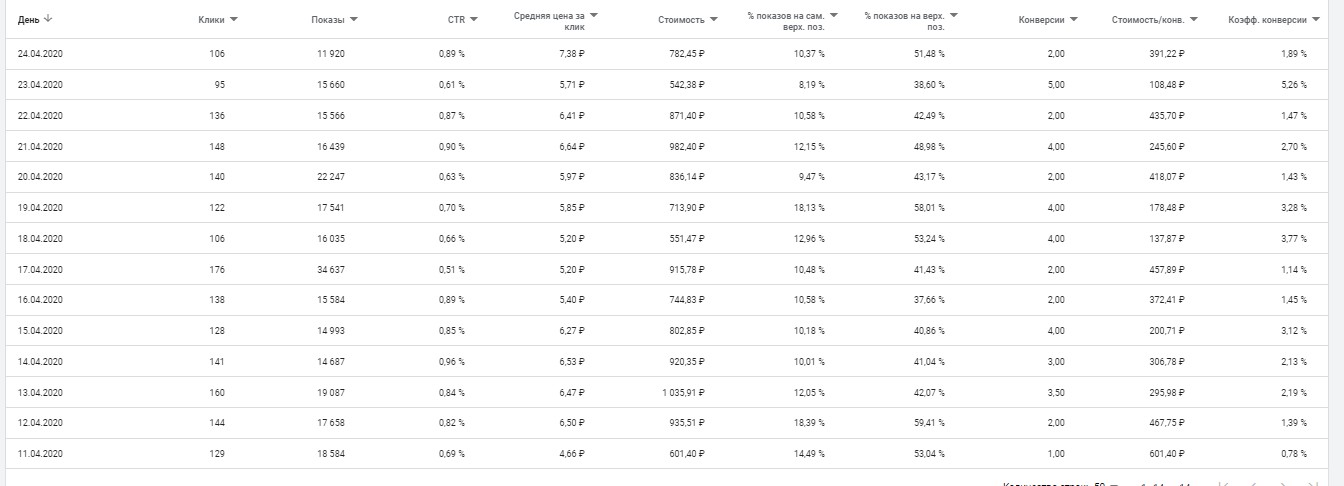Image resolution: width=1344 pixels, height=486 pixels.
Task: Click arrow beside % показов на верх. поз.
Action: (x=954, y=15)
